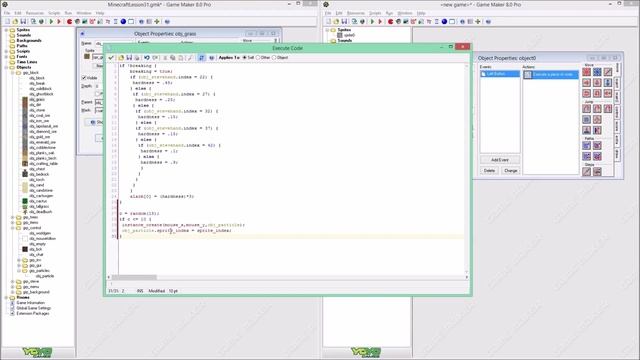Select the Move Free action icon
This screenshot has width=640, height=360.
[597, 72]
